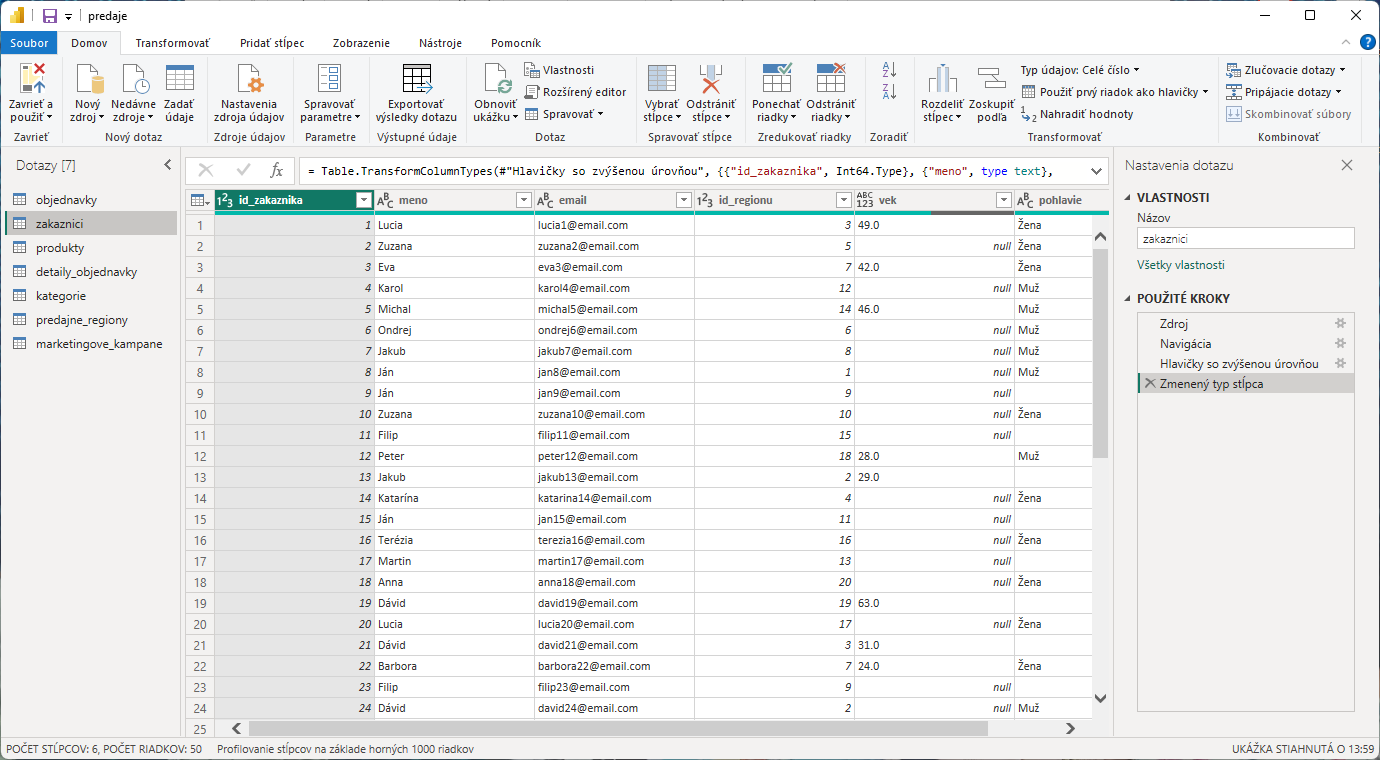Select the detaily_objednavky query
1380x760 pixels.
[90, 272]
